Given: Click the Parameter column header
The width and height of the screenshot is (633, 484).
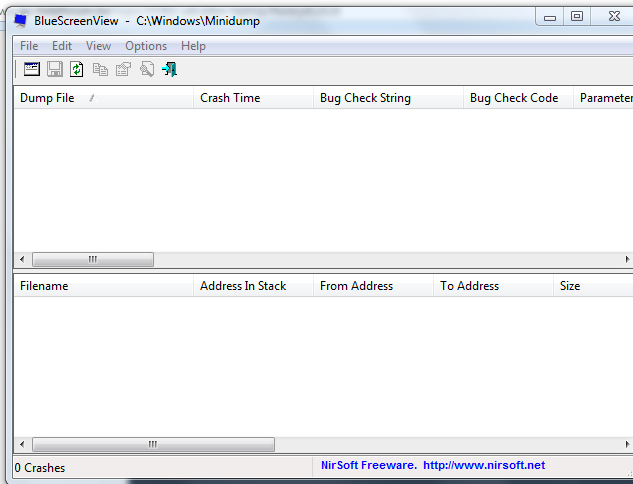Looking at the screenshot, I should click(x=604, y=98).
